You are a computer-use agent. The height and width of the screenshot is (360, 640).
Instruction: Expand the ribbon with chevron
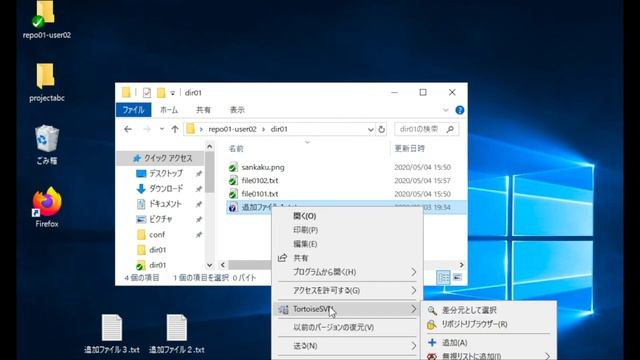pos(445,110)
